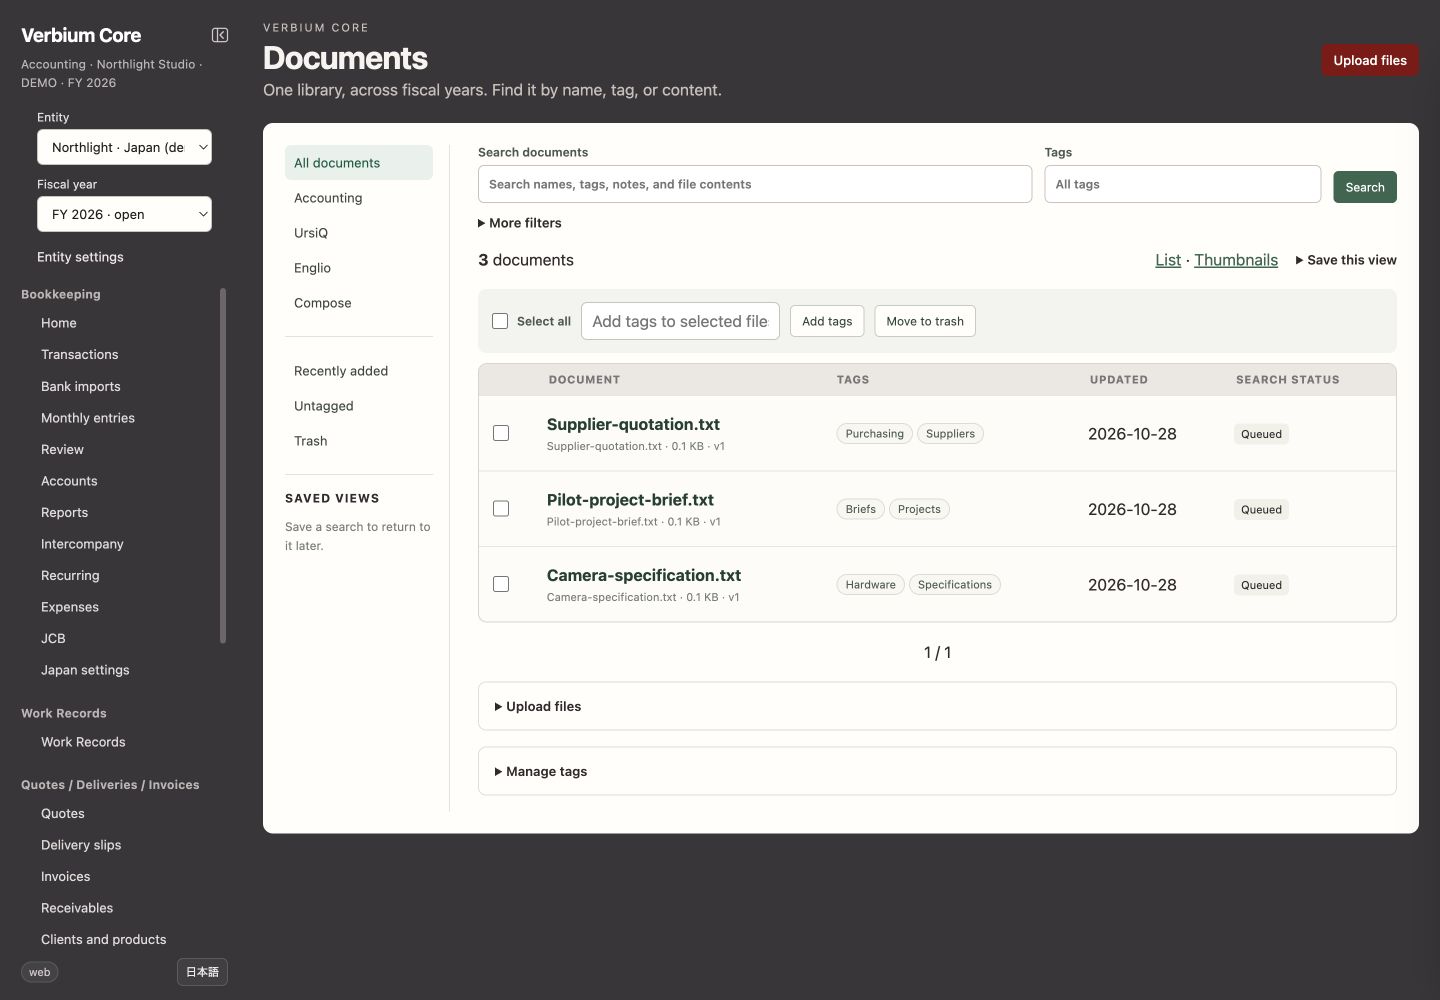Click the Verbium Core logo title
The height and width of the screenshot is (1000, 1440).
pos(81,35)
